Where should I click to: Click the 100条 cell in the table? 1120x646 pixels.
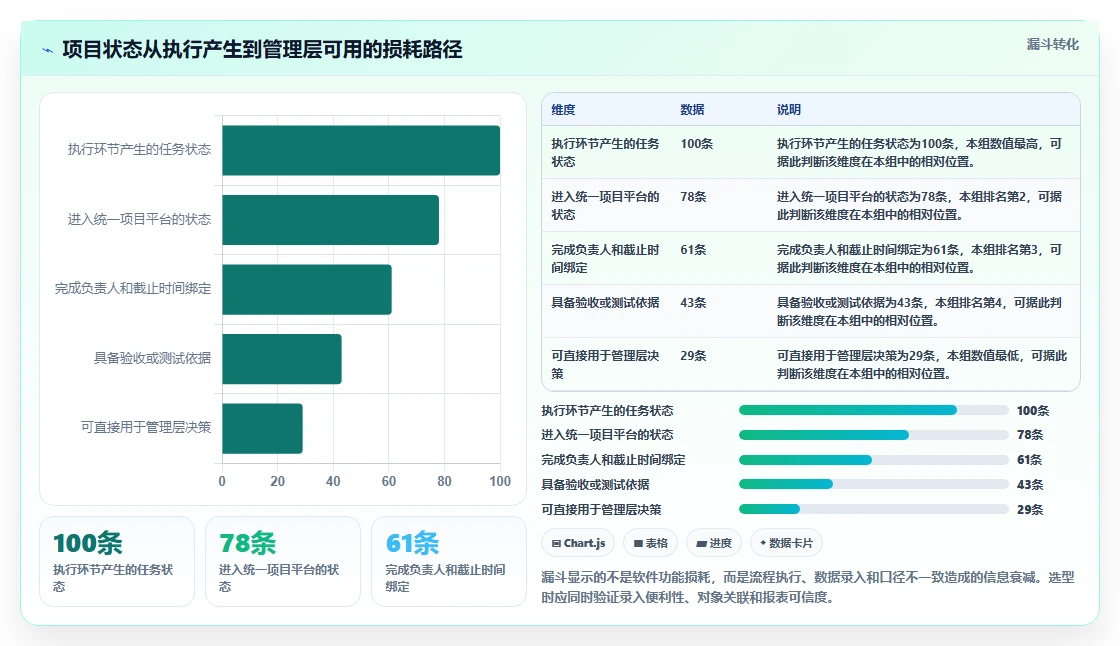click(x=696, y=144)
